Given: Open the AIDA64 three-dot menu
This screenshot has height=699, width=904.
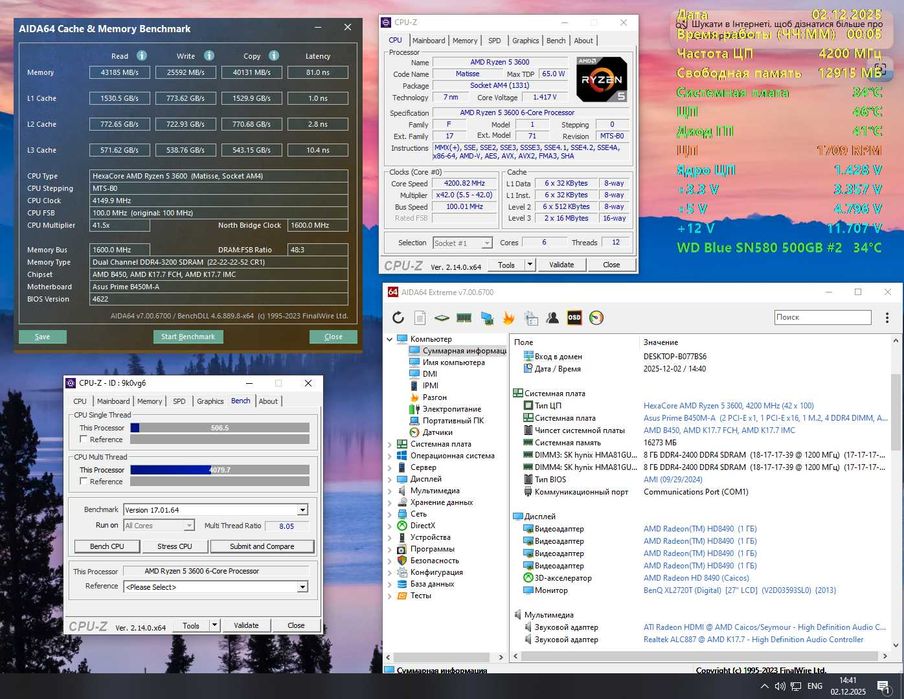Looking at the screenshot, I should point(886,318).
